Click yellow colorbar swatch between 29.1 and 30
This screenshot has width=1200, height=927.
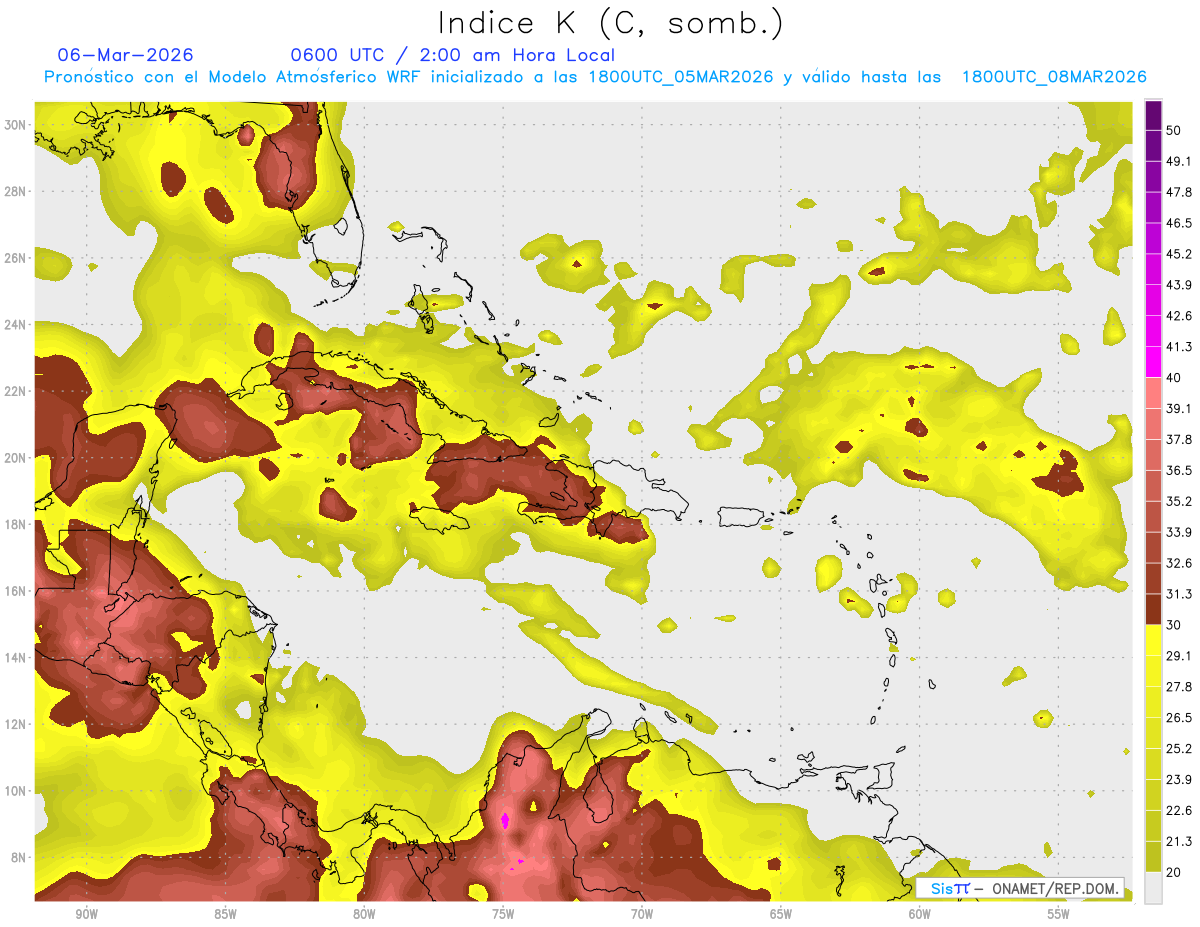tap(1153, 641)
